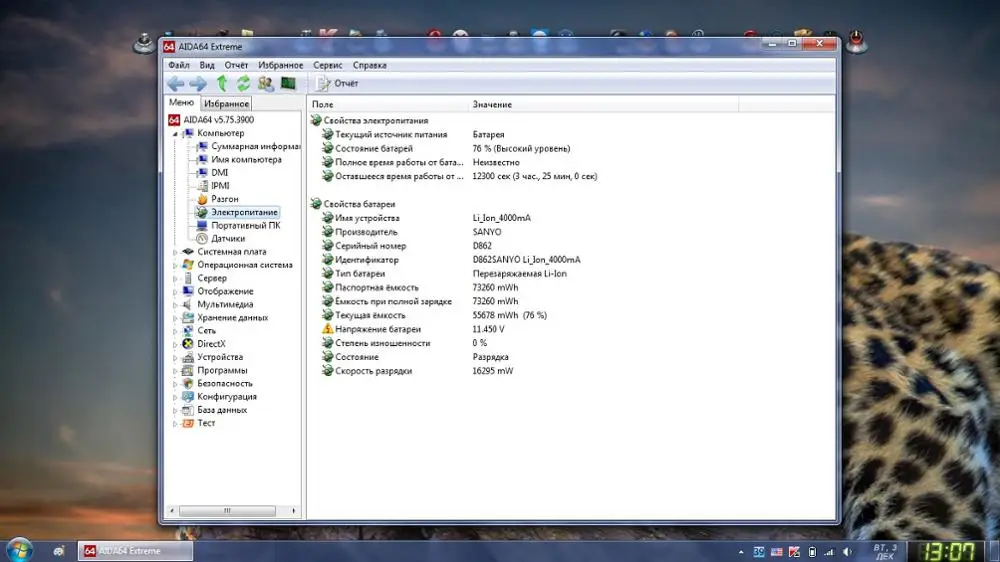Switch to the Избранное tab
The image size is (1000, 562).
[x=226, y=104]
